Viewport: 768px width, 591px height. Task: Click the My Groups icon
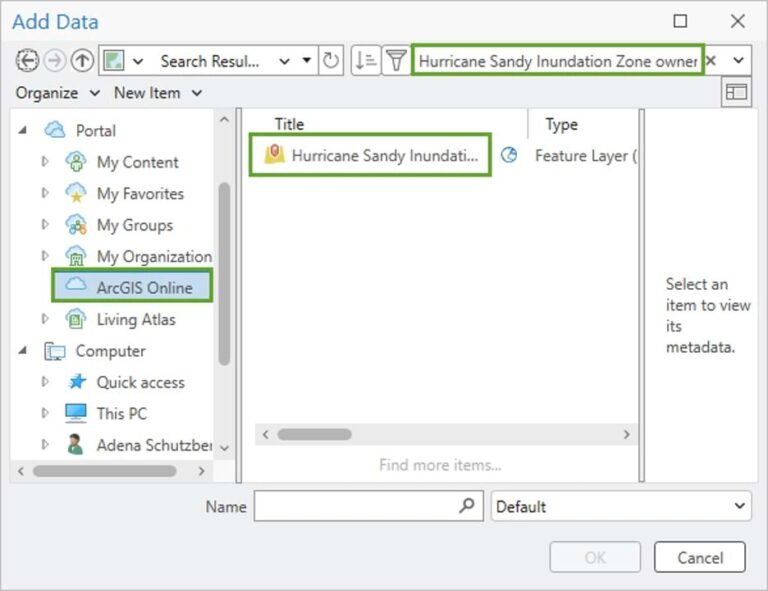click(x=76, y=224)
